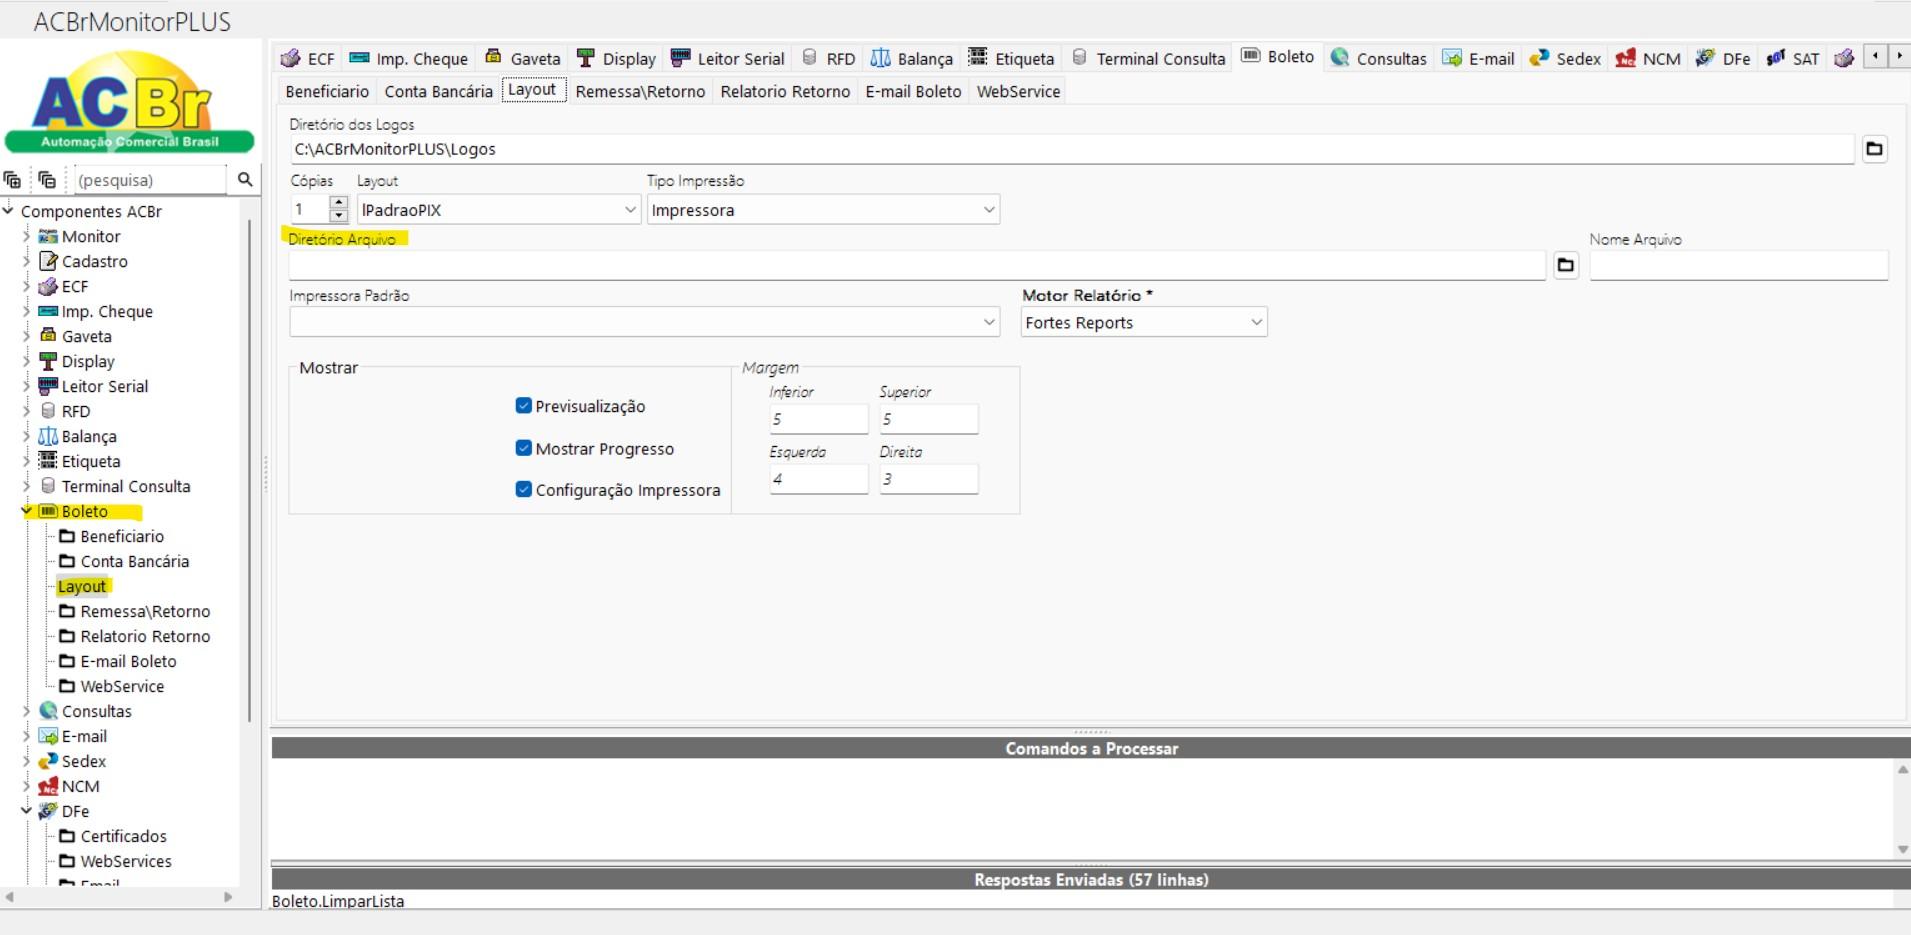Open the Tipo Impressão dropdown
1911x935 pixels.
click(x=989, y=210)
